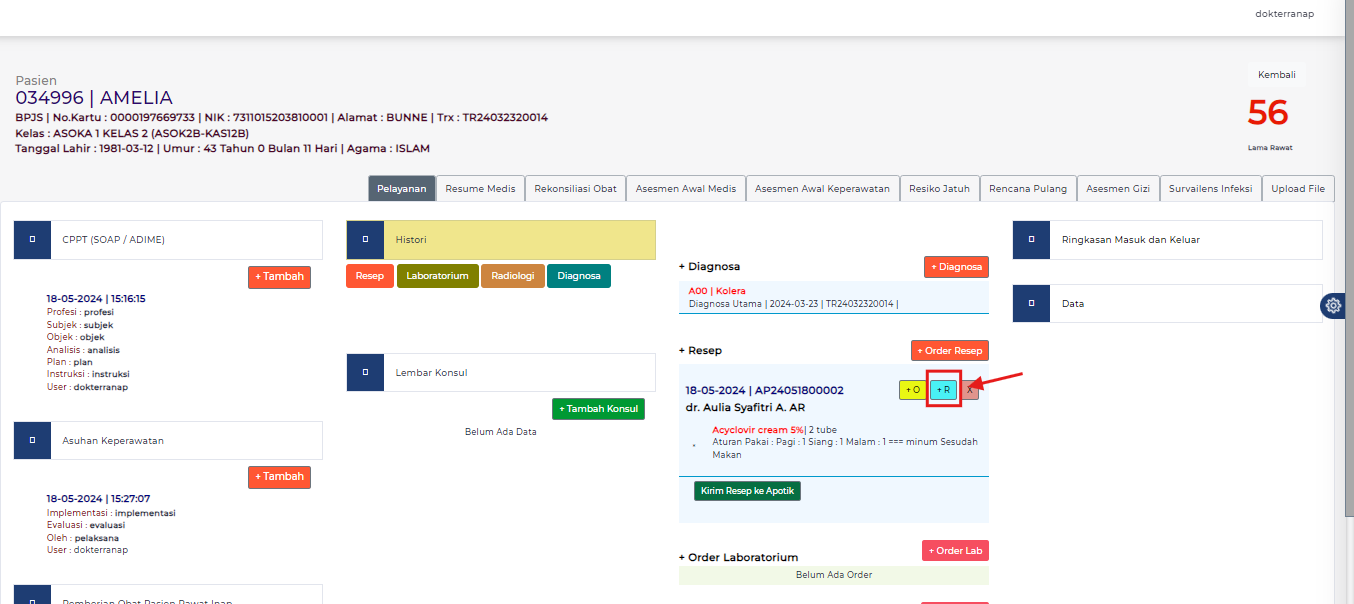Screen dimensions: 1354x604
Task: Click the Histori panel icon
Action: [365, 240]
